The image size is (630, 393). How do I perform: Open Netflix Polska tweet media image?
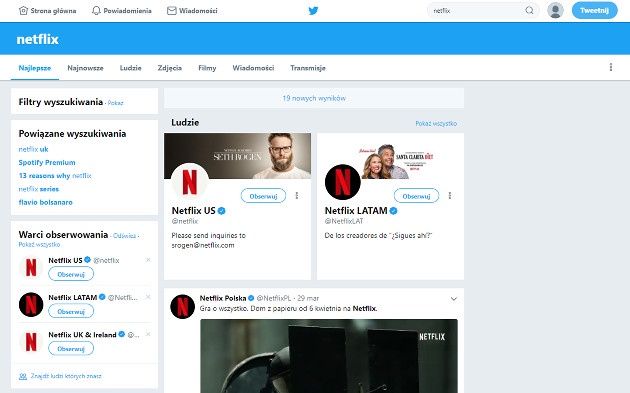[329, 356]
